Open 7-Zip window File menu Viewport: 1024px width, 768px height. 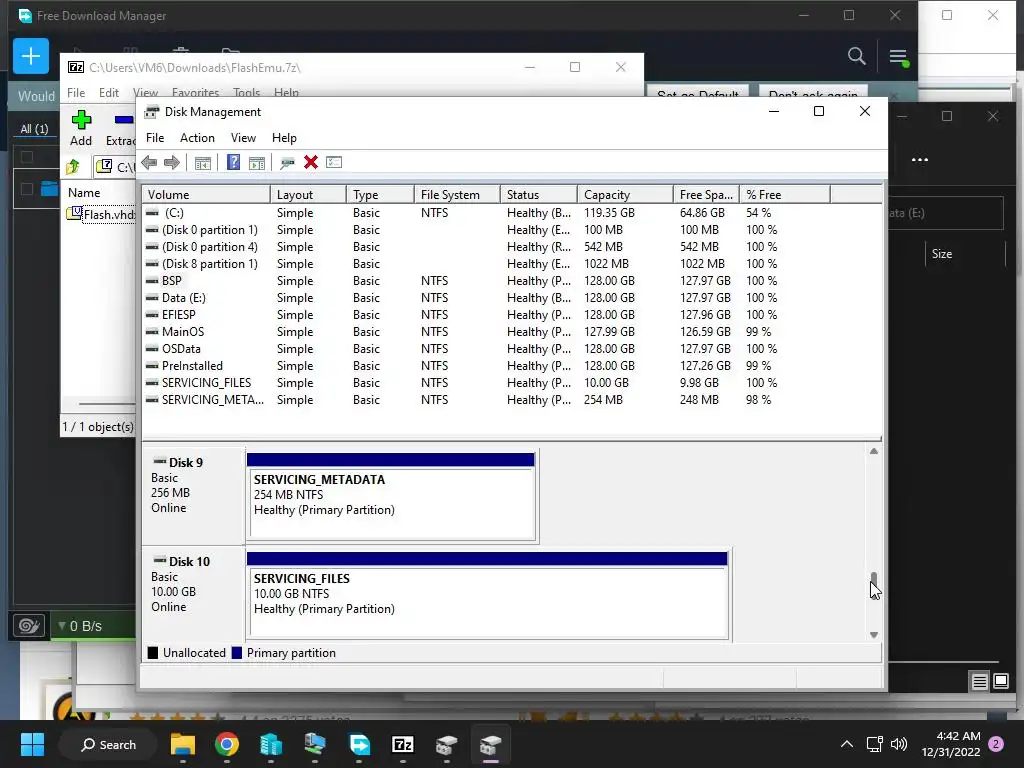coord(76,93)
